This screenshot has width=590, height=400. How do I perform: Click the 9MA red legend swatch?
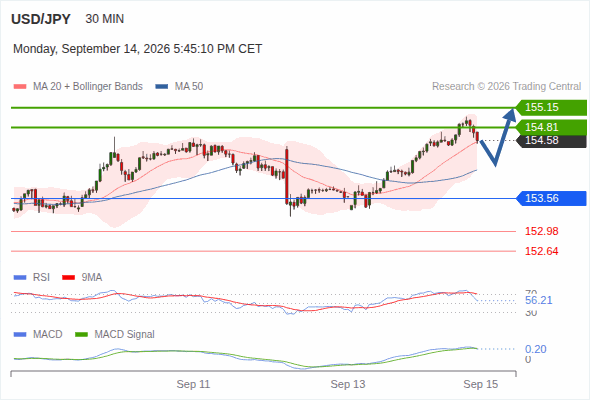click(68, 278)
